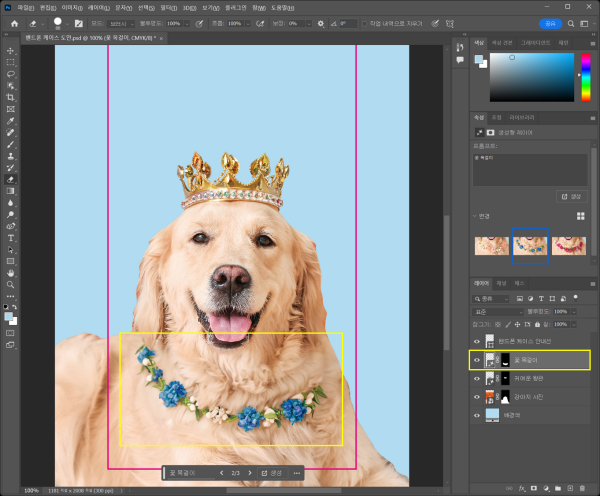Screen dimensions: 600x496
Task: Open the brush mode dropdown in options bar
Action: coord(122,23)
